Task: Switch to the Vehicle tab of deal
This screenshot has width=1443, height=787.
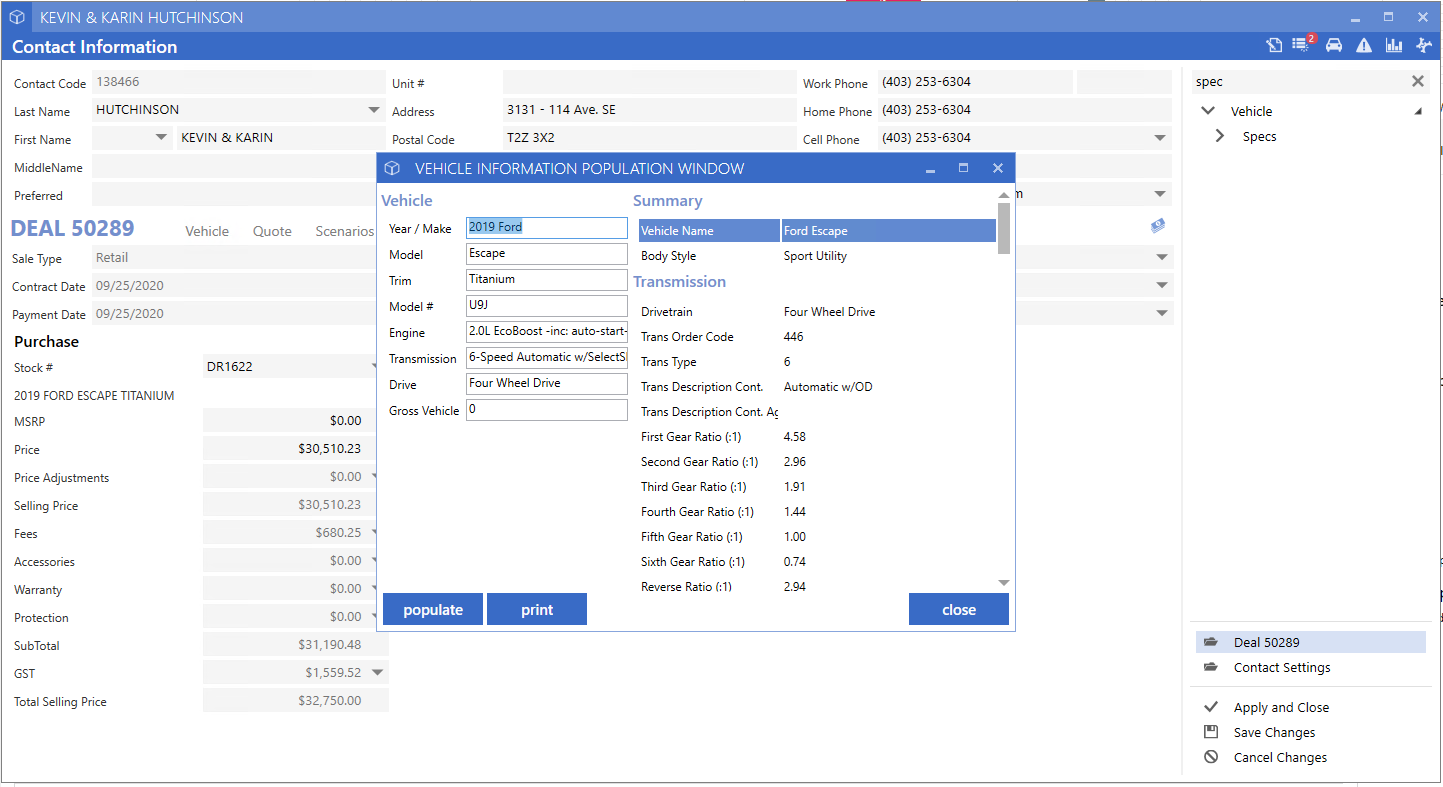Action: pos(207,231)
